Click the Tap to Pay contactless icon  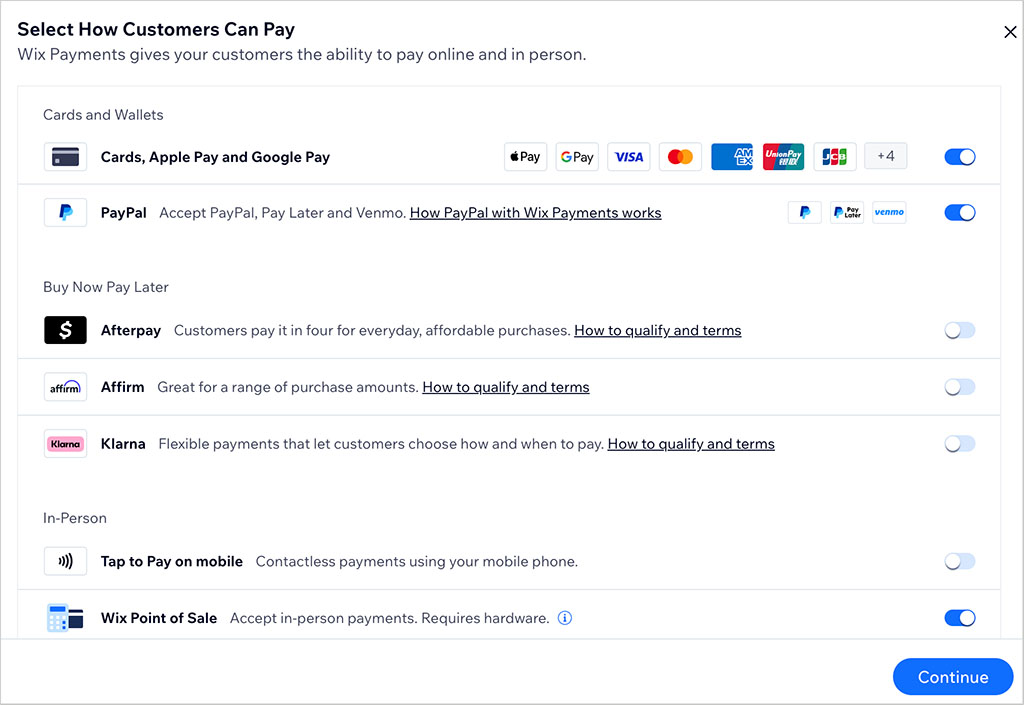click(65, 561)
